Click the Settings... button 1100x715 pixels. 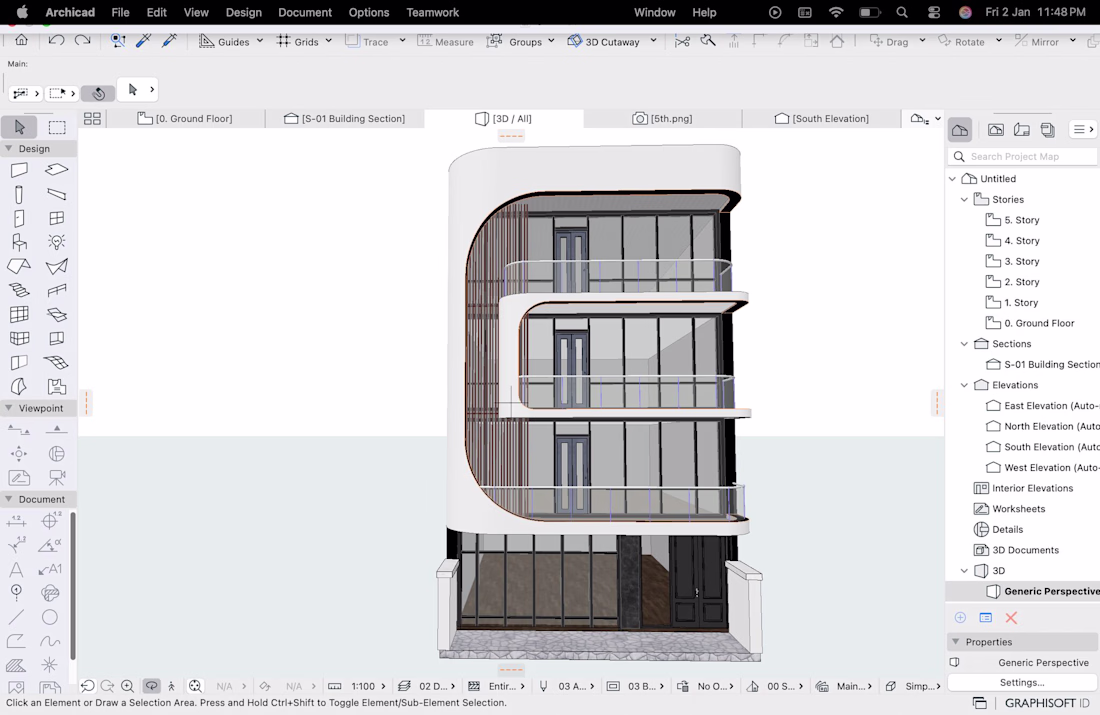(1021, 682)
